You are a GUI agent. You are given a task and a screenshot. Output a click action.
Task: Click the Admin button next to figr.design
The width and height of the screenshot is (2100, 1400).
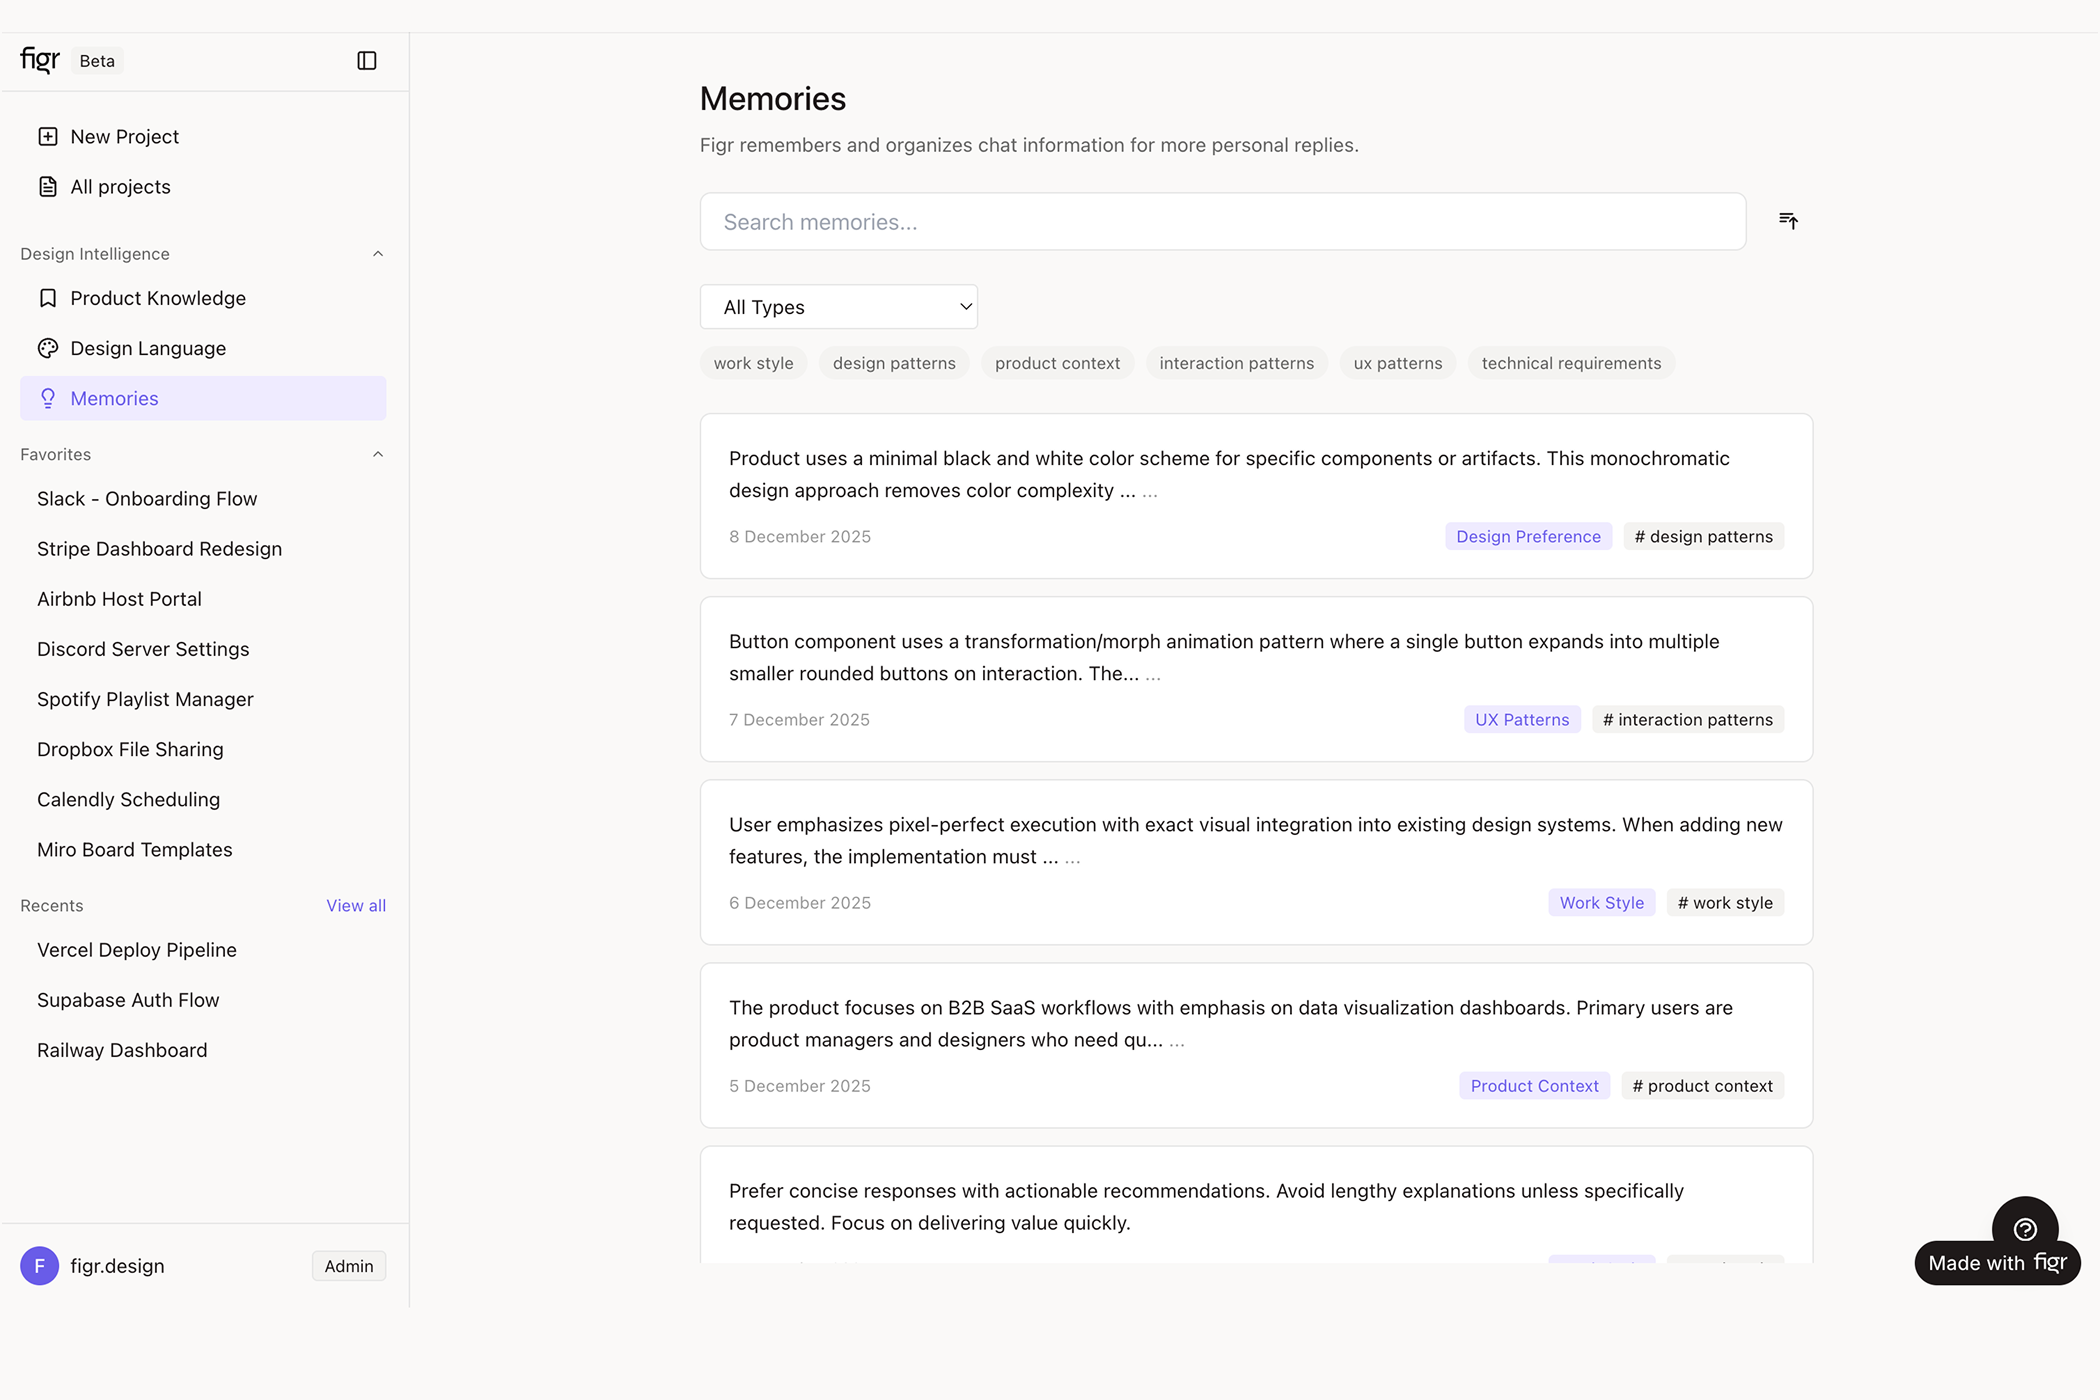click(x=348, y=1265)
